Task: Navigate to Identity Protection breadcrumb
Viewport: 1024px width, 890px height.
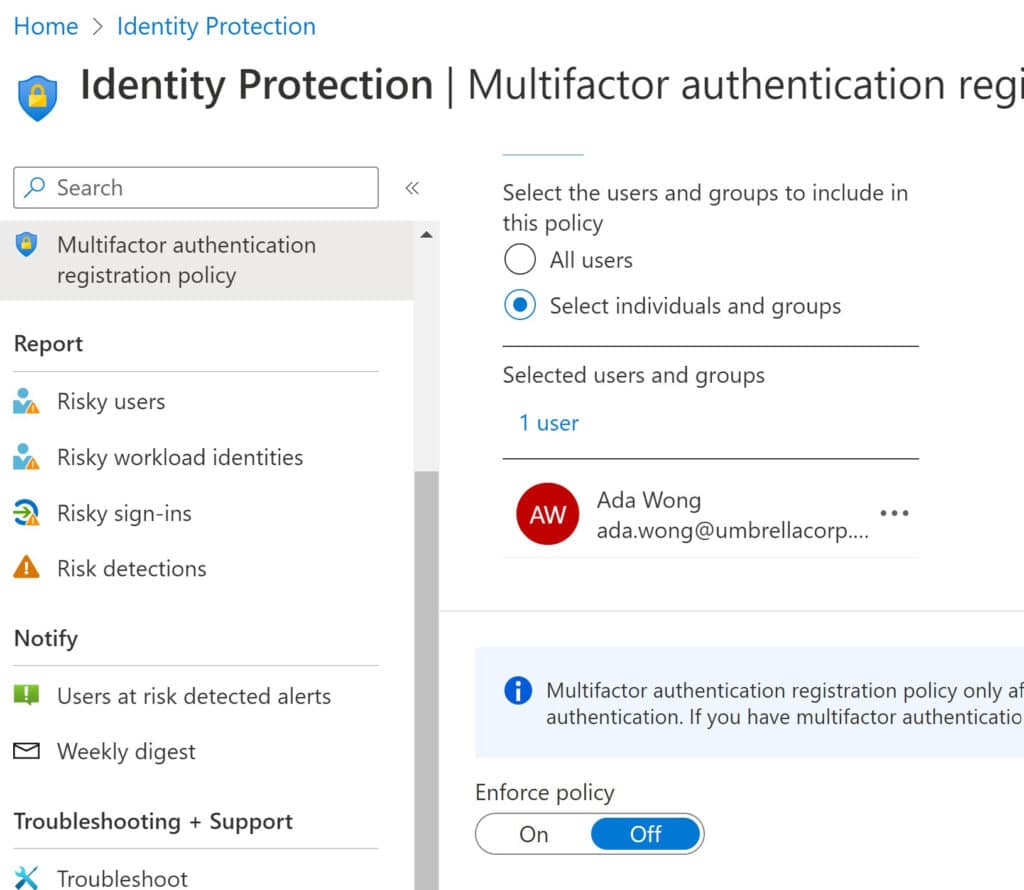Action: point(216,26)
